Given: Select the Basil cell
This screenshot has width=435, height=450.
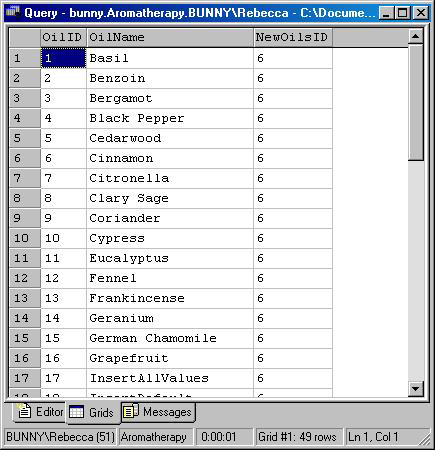Looking at the screenshot, I should pos(170,58).
